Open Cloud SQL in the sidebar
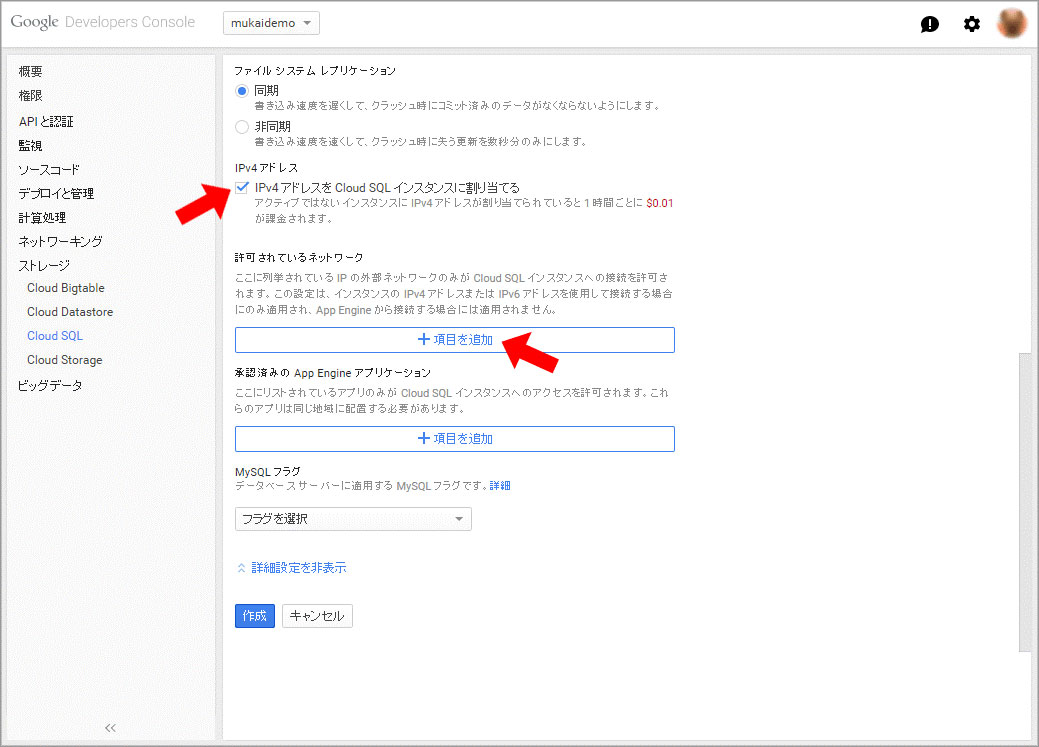This screenshot has width=1039, height=747. click(55, 335)
